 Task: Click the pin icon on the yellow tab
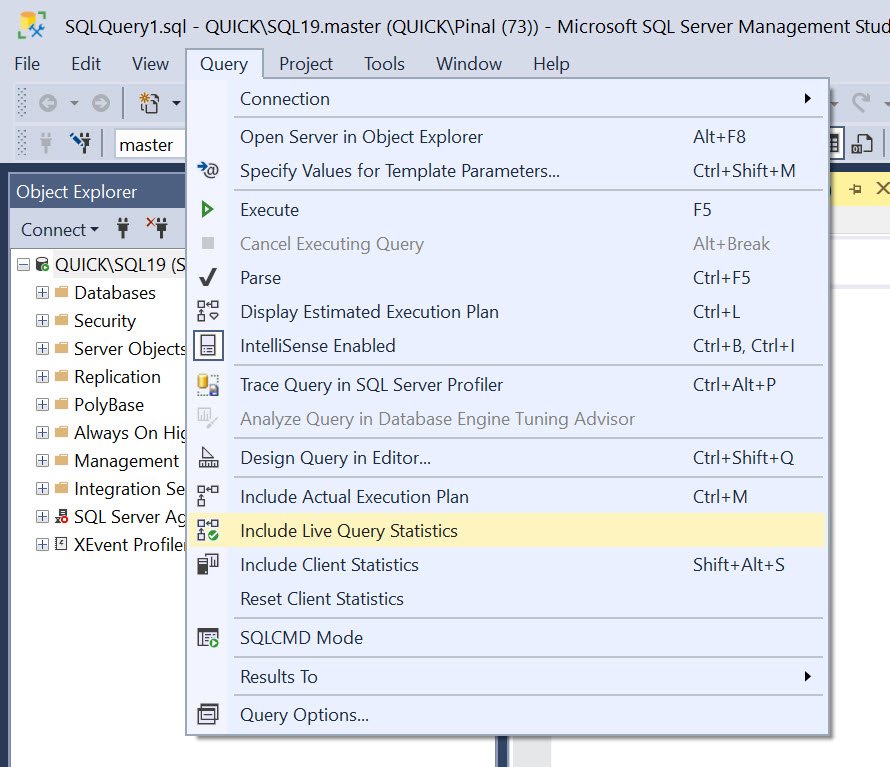click(855, 188)
